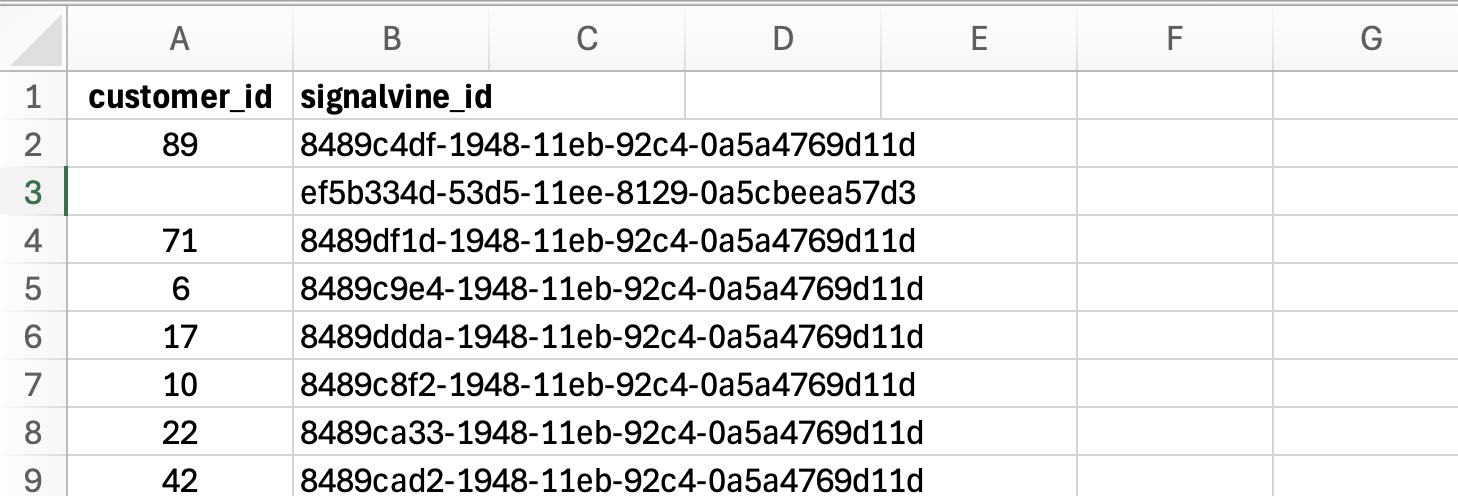Screen dimensions: 1458x496
Task: Select the cell containing customer ID 71
Action: tap(180, 241)
